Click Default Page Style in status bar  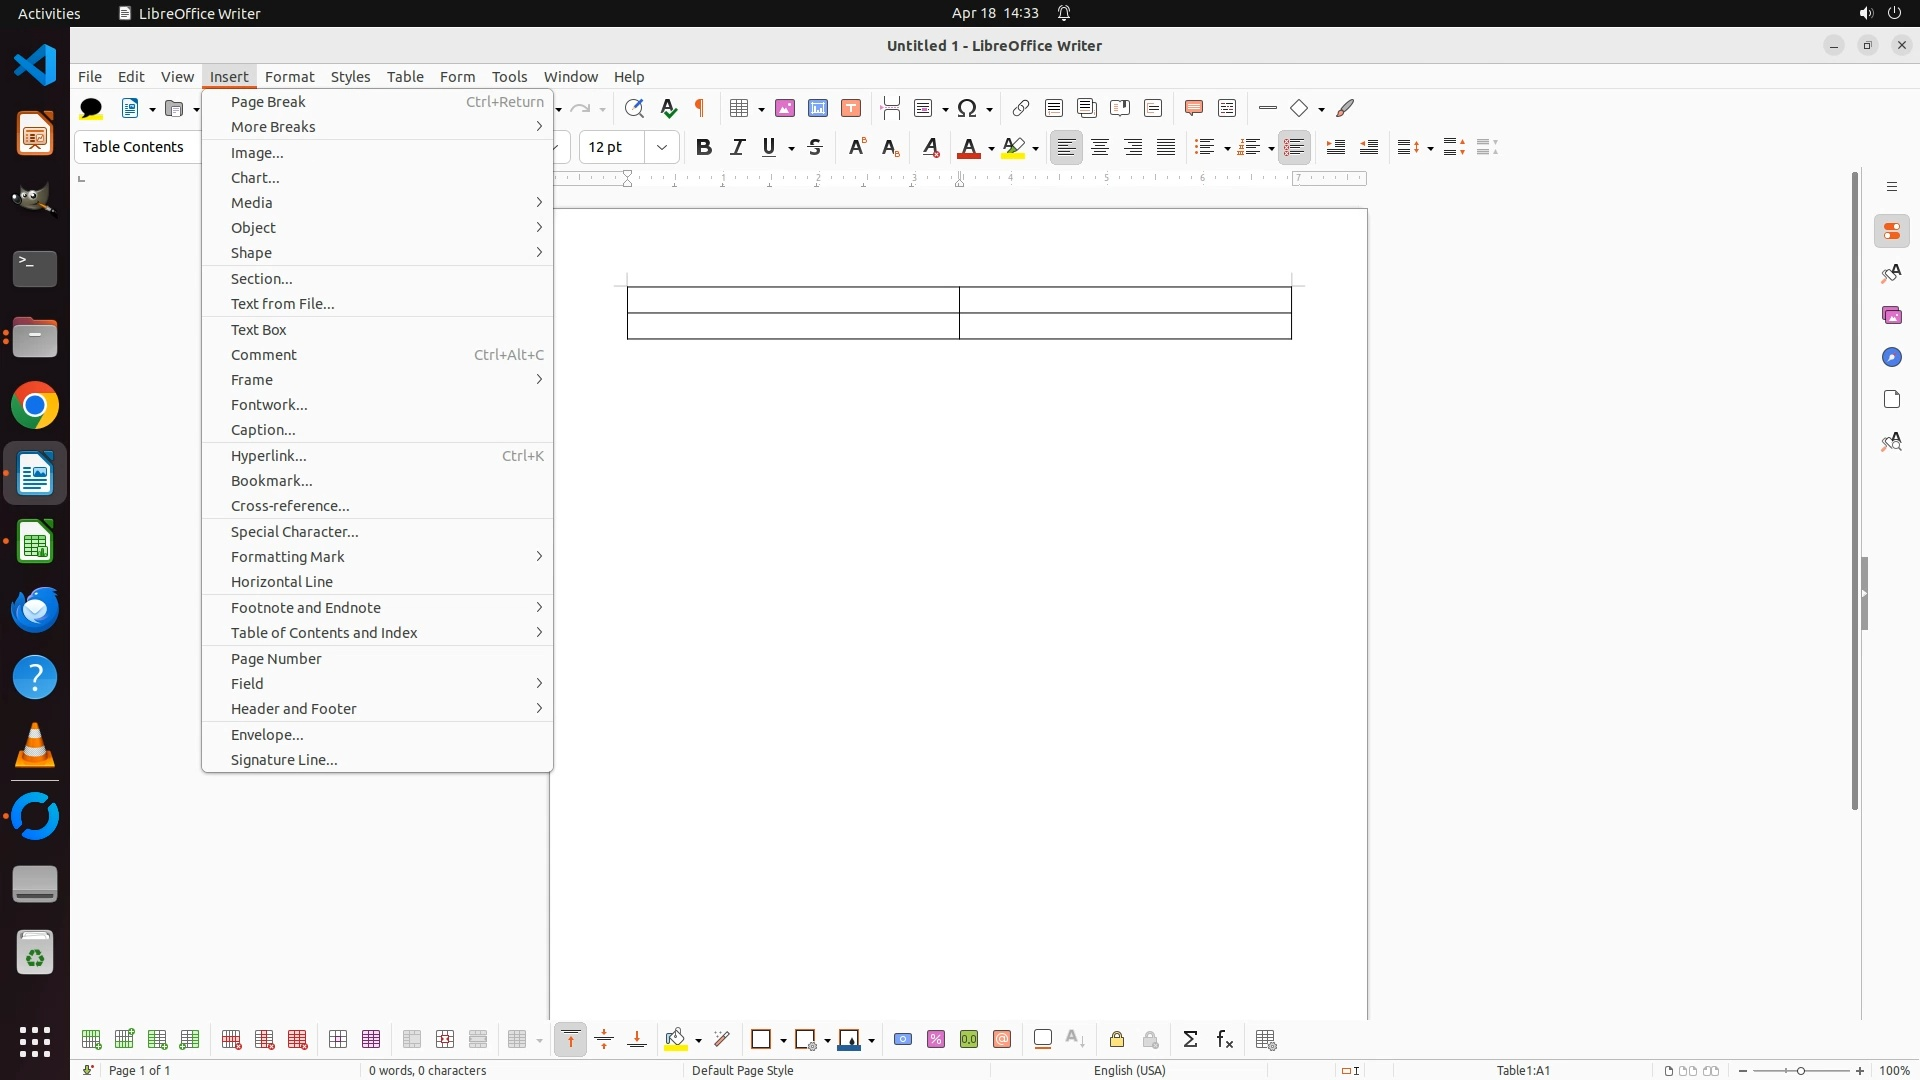(742, 1071)
